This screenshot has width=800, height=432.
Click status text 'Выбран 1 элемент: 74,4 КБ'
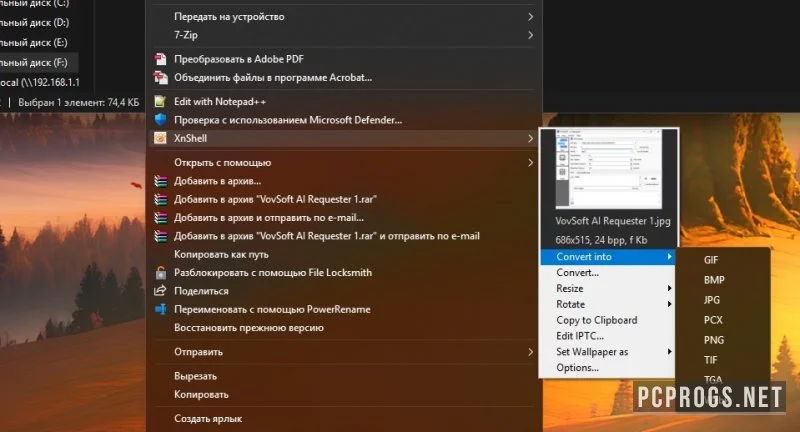pyautogui.click(x=79, y=103)
